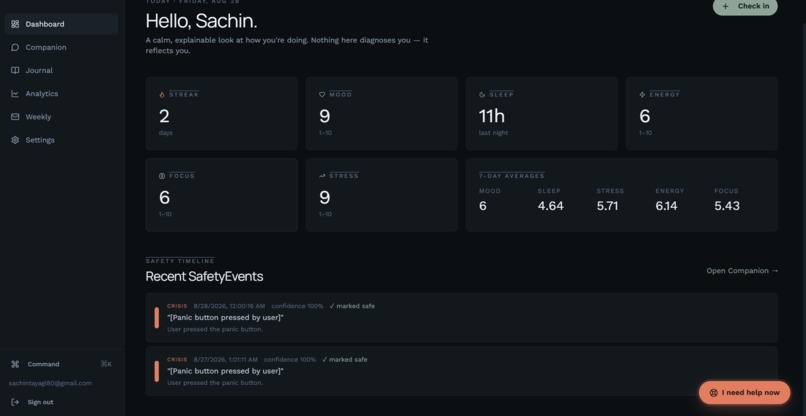This screenshot has height=416, width=806.
Task: Click marked safe on 8/28/2026 event
Action: [x=352, y=306]
